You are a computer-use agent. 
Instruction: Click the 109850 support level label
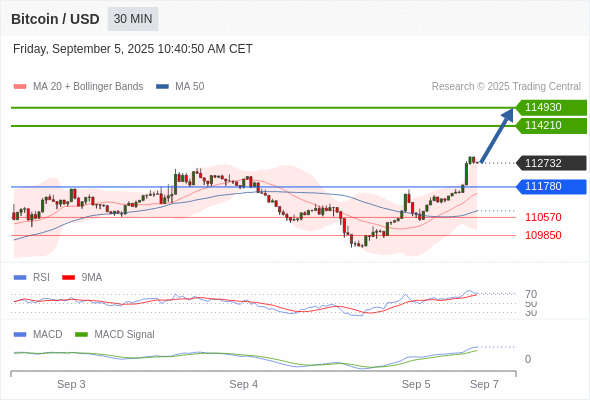[x=543, y=235]
